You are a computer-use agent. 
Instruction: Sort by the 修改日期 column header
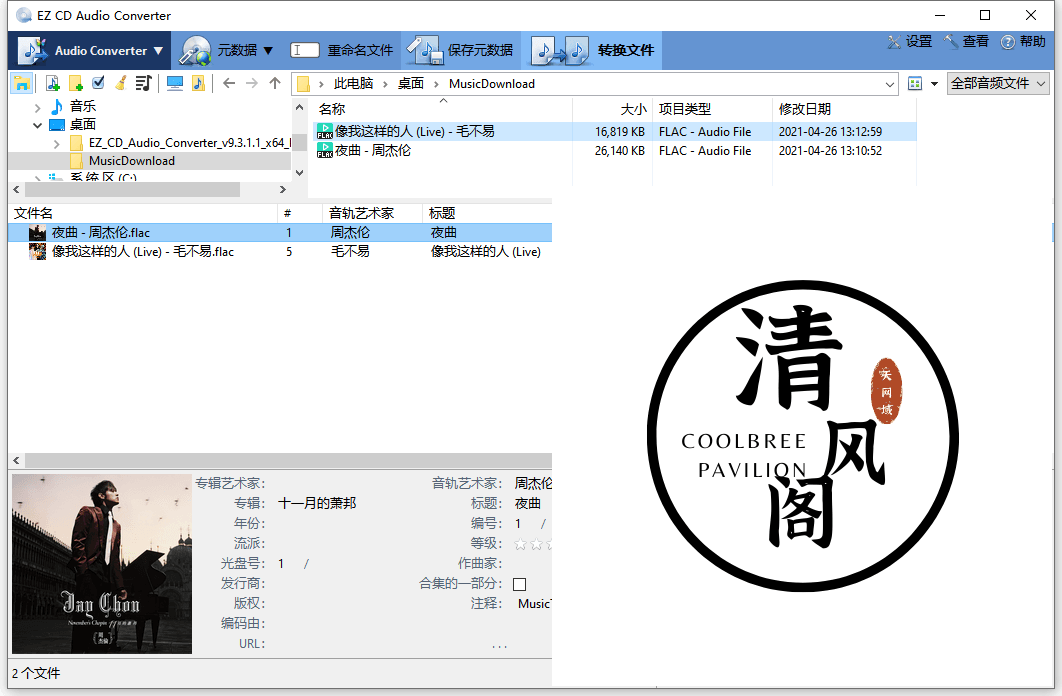(x=845, y=109)
